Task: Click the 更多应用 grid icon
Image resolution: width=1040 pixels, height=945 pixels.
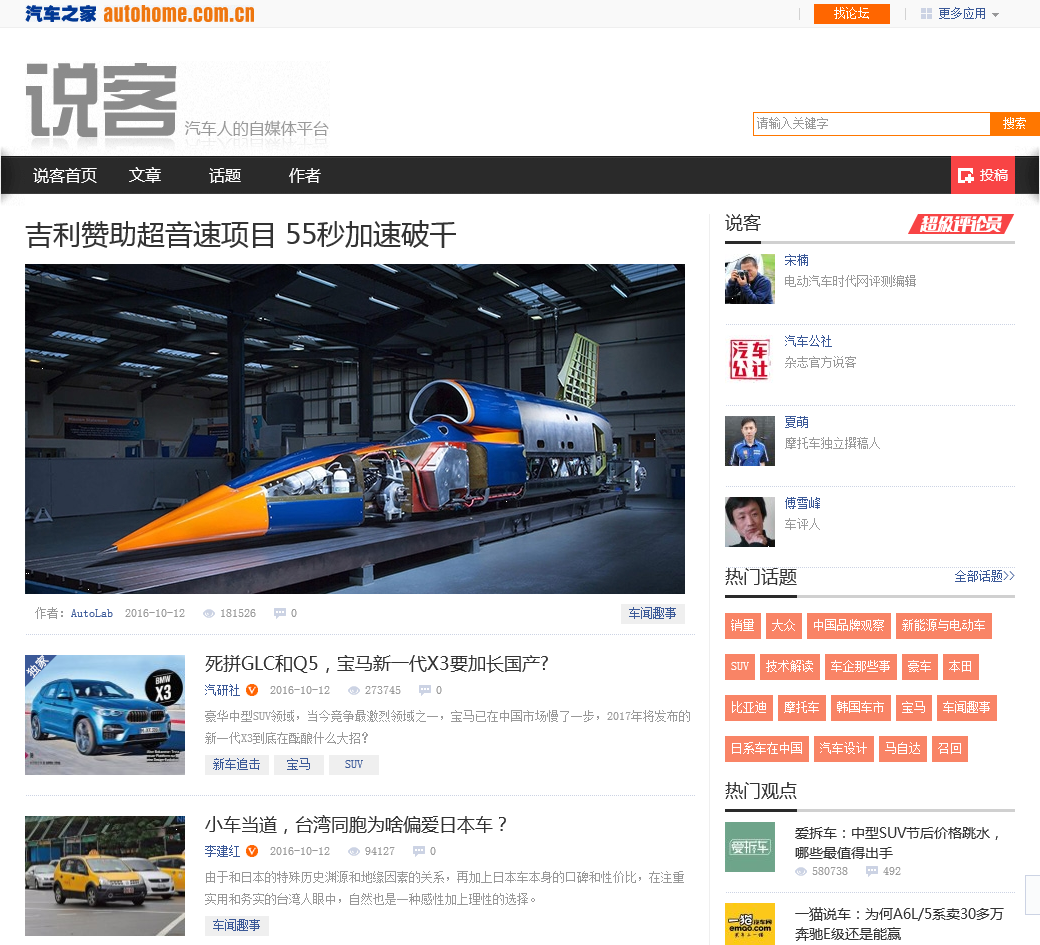Action: point(927,14)
